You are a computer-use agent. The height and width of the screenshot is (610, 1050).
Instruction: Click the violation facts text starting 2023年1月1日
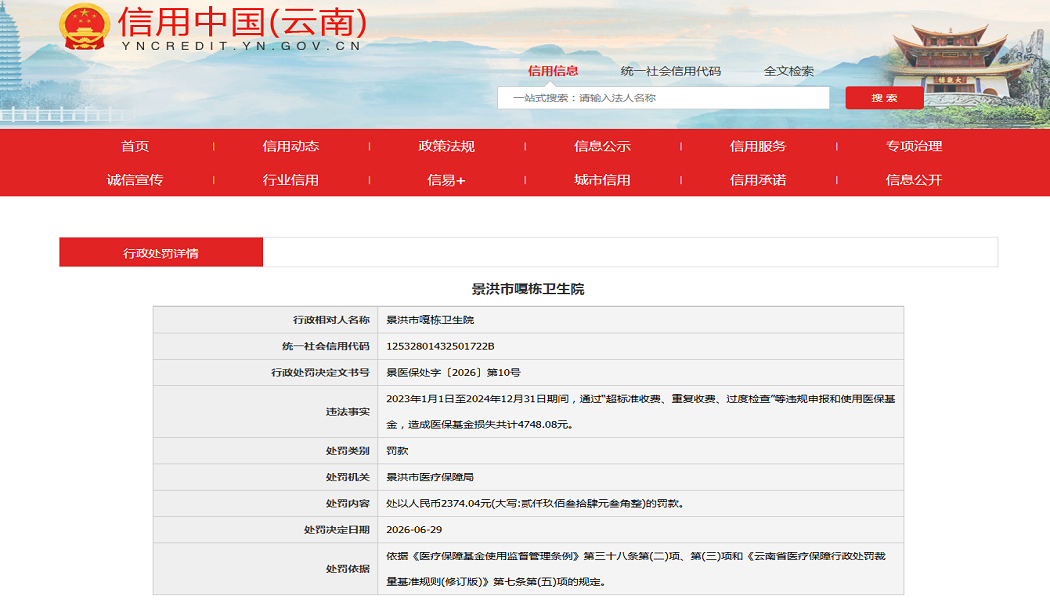(640, 411)
